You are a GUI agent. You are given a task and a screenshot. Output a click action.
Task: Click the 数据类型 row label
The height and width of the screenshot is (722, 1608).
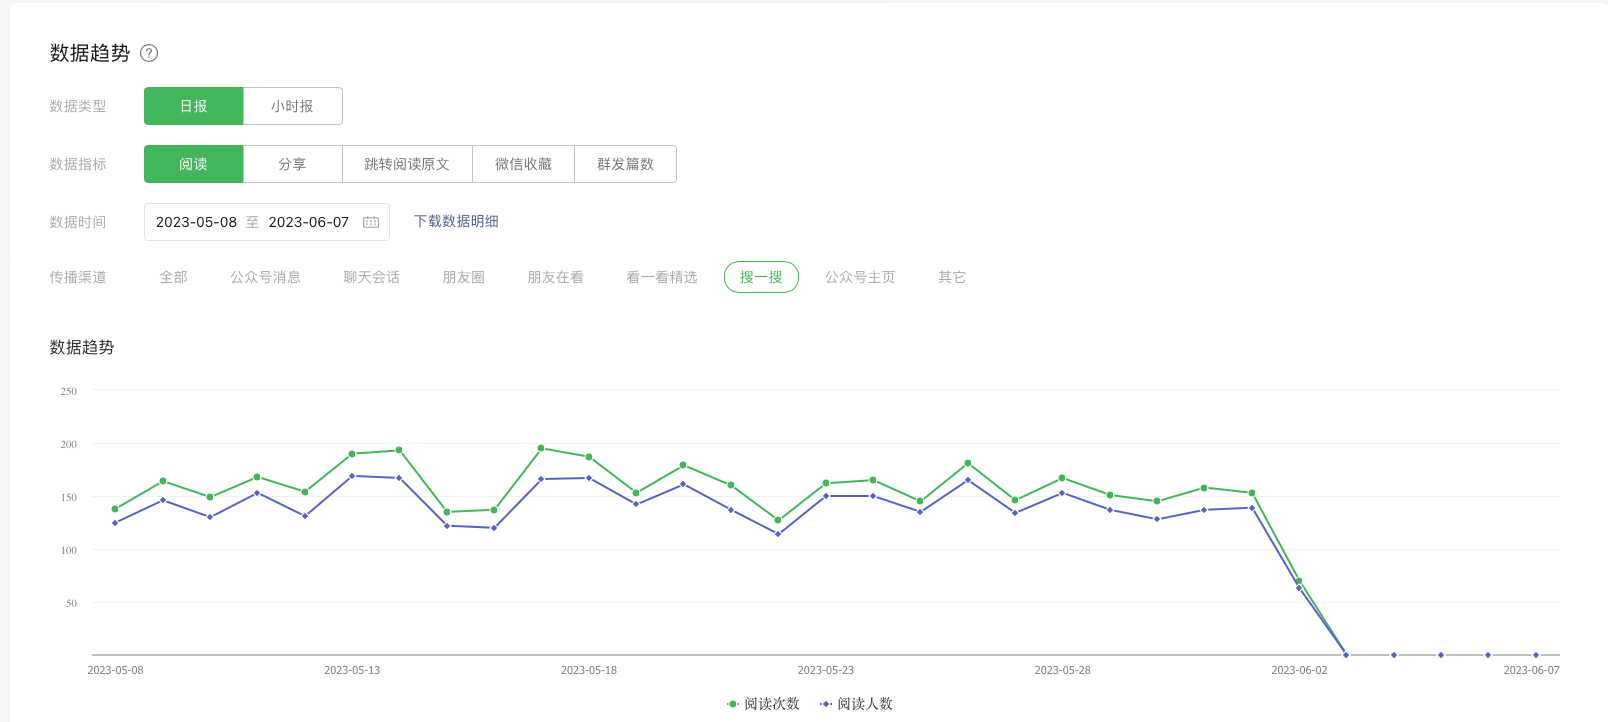pyautogui.click(x=78, y=106)
